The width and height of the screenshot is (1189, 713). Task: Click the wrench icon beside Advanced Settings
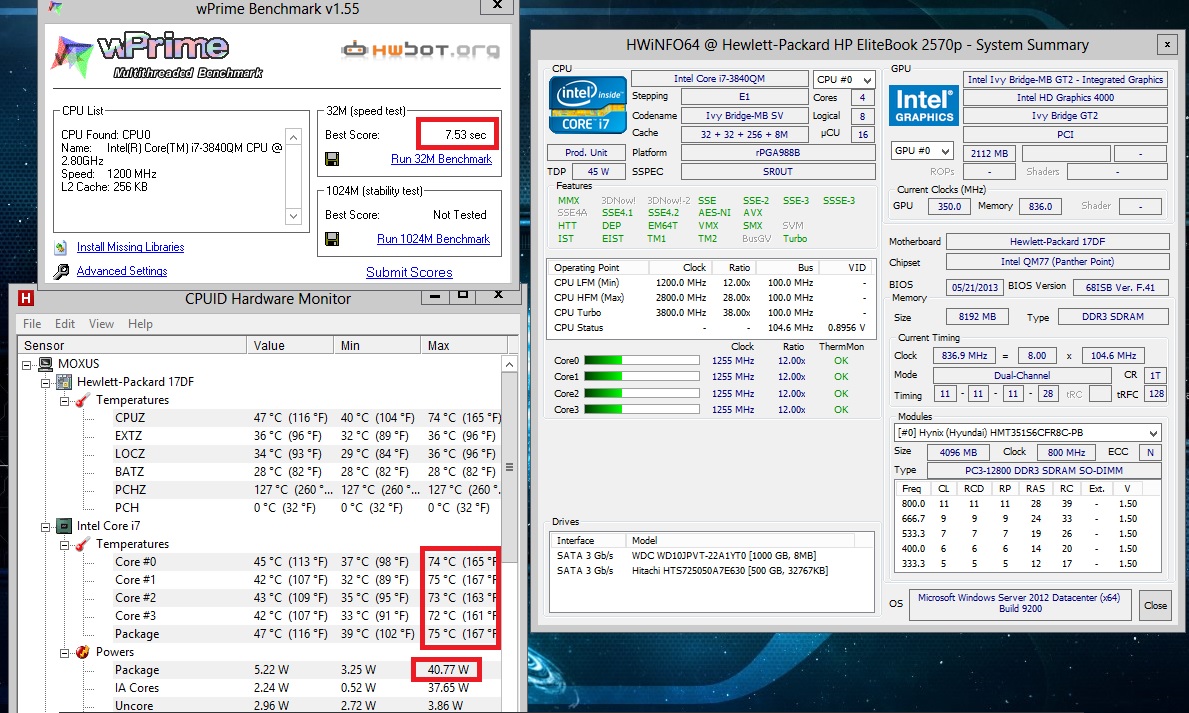click(x=61, y=272)
